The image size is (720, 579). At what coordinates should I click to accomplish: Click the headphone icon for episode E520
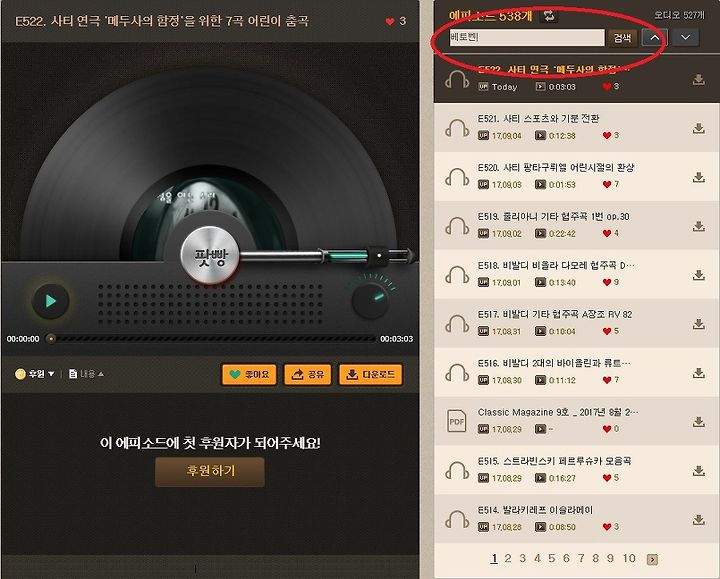click(457, 177)
